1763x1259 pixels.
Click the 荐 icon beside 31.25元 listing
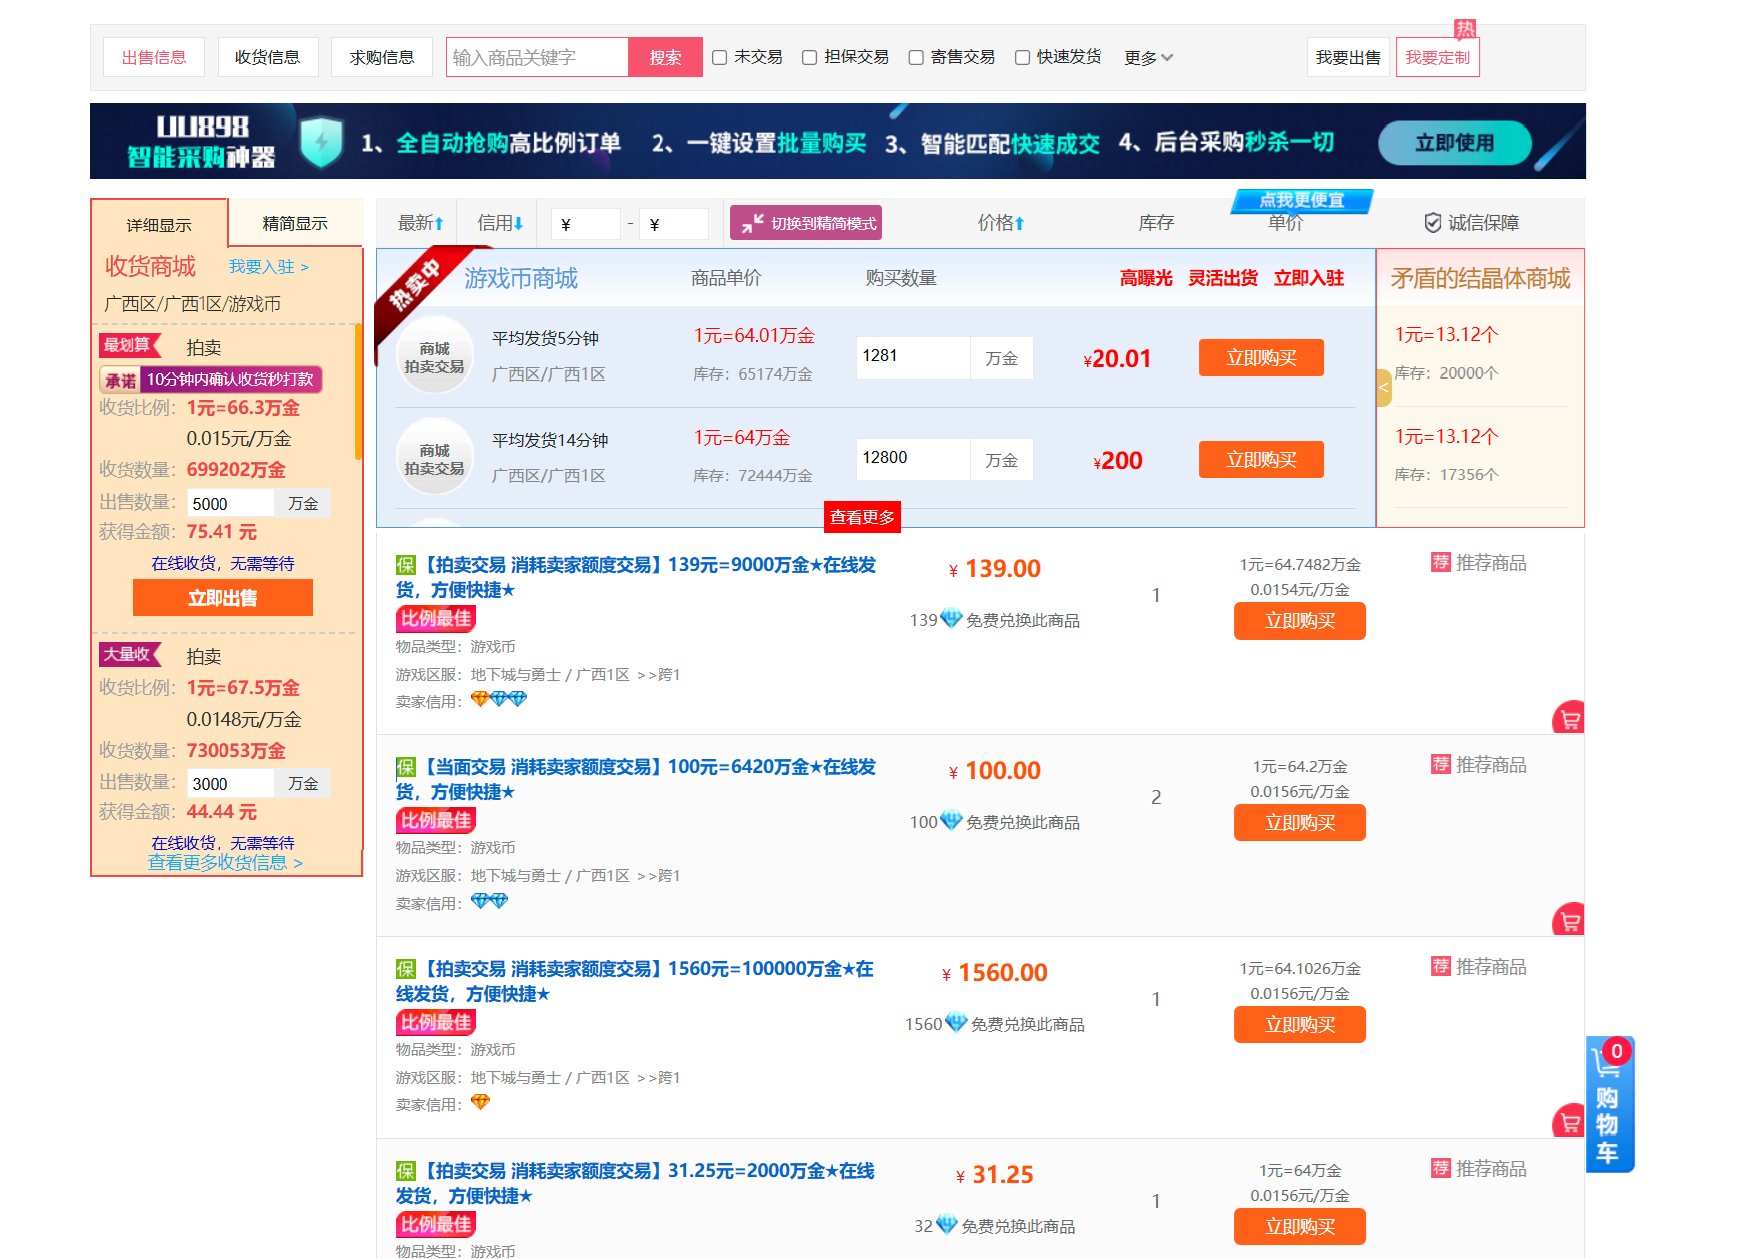pyautogui.click(x=1440, y=1169)
